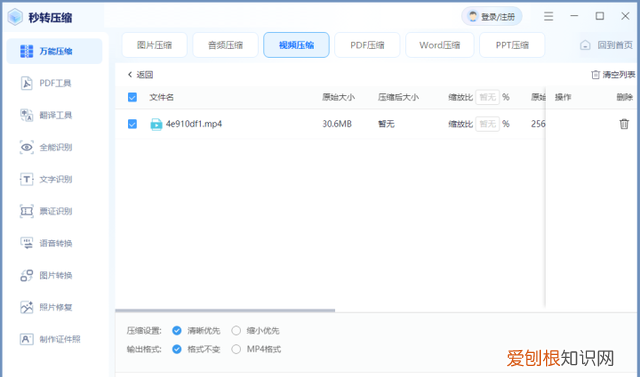Delete 4e910df1.mp4 with the trash icon

[624, 124]
